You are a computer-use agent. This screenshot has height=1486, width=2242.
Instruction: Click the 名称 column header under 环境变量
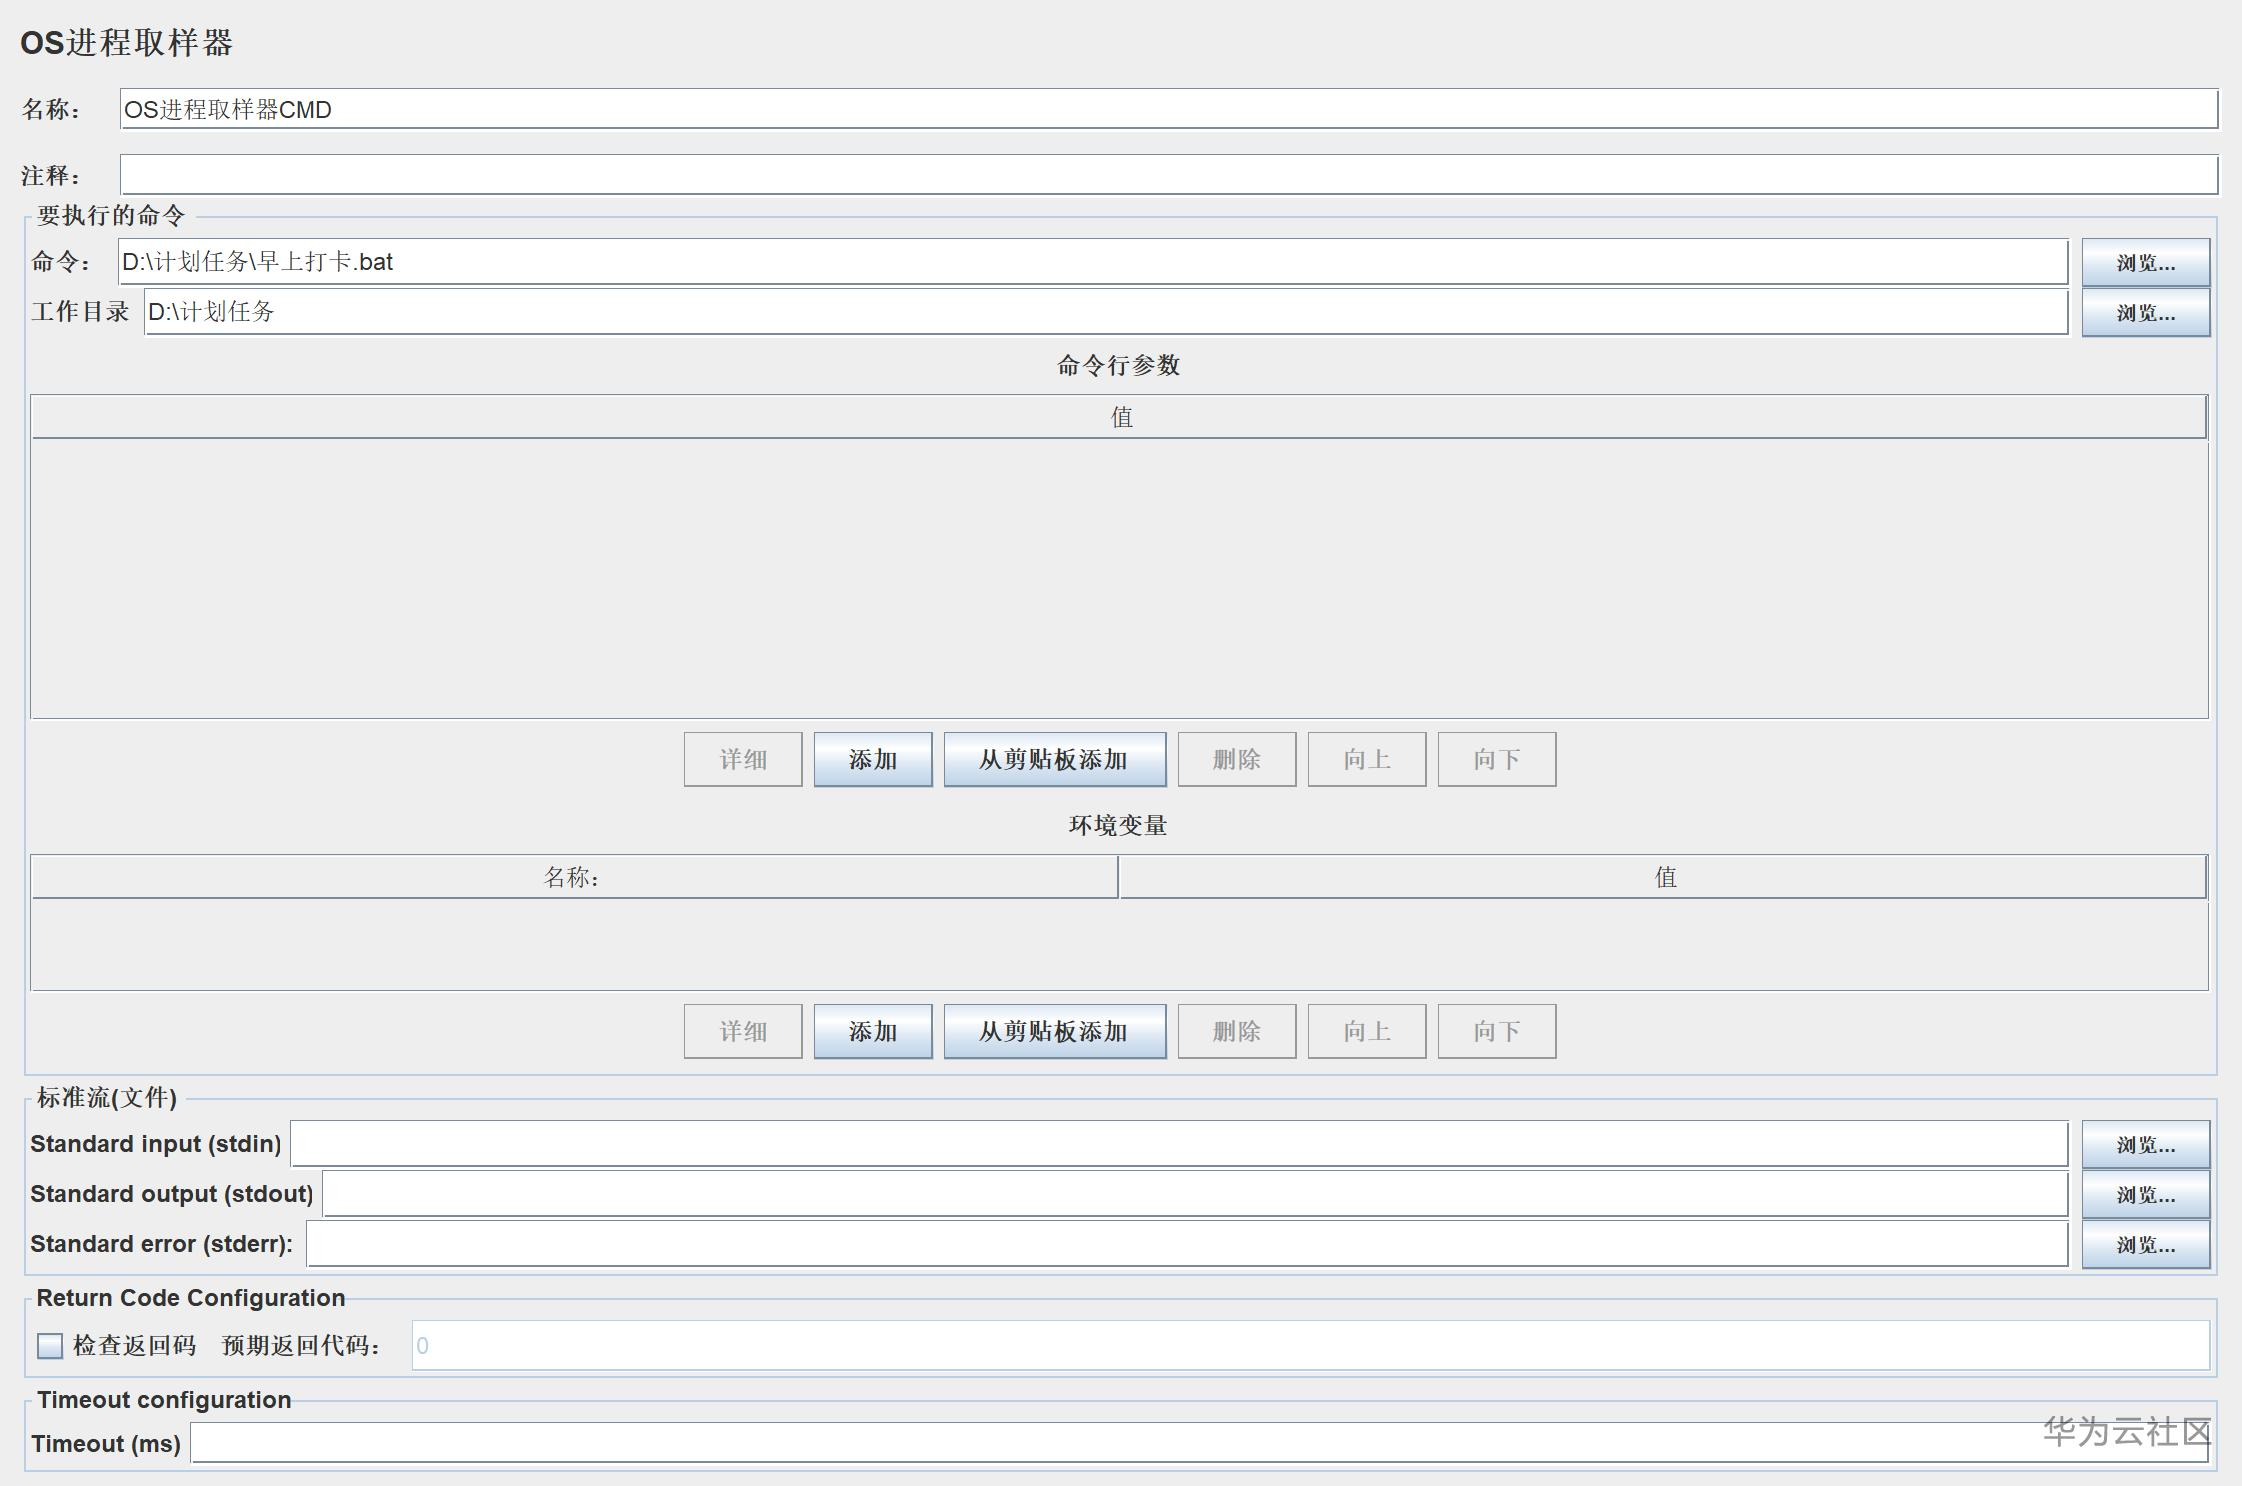point(573,878)
